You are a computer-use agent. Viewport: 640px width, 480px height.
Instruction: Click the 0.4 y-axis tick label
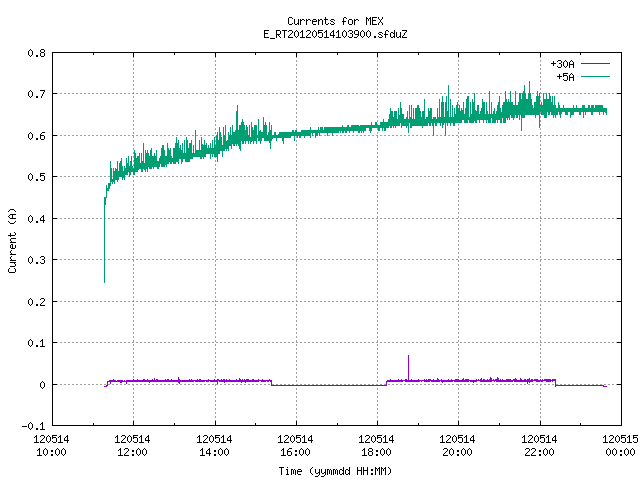coord(36,219)
